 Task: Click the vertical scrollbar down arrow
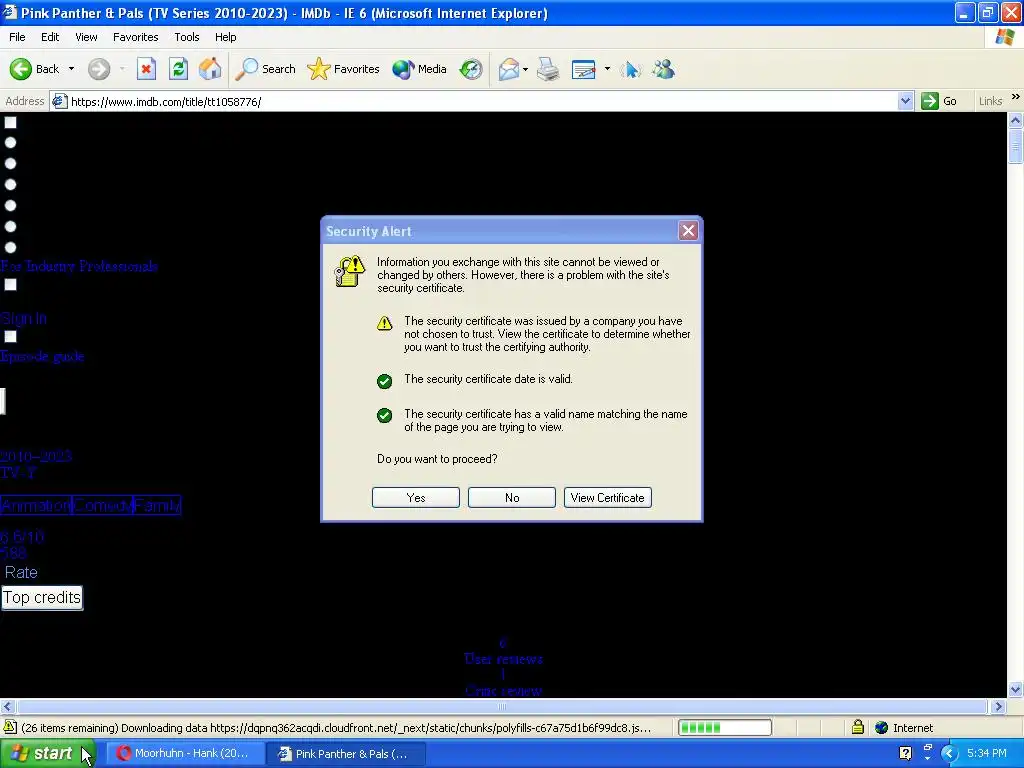(x=1016, y=689)
